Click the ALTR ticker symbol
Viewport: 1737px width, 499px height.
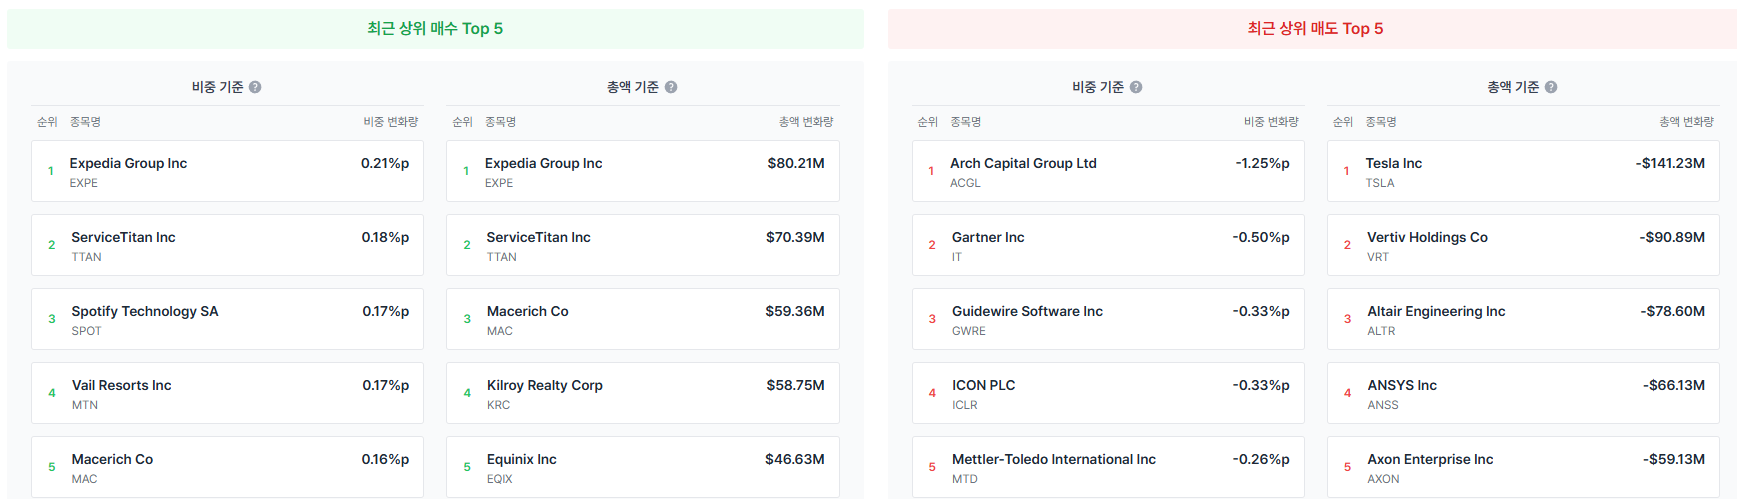1381,331
